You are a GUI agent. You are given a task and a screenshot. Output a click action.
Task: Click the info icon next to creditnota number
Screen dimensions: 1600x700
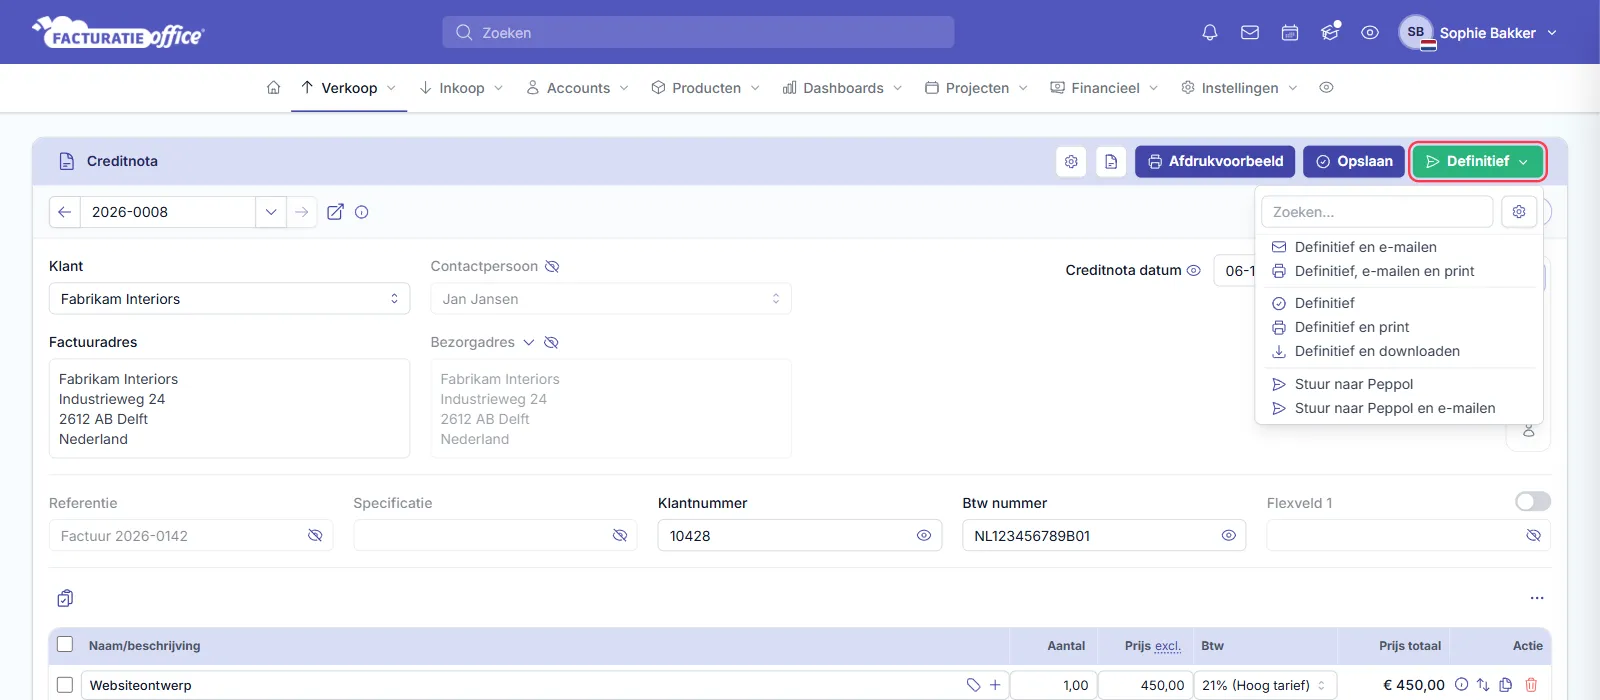(x=362, y=212)
